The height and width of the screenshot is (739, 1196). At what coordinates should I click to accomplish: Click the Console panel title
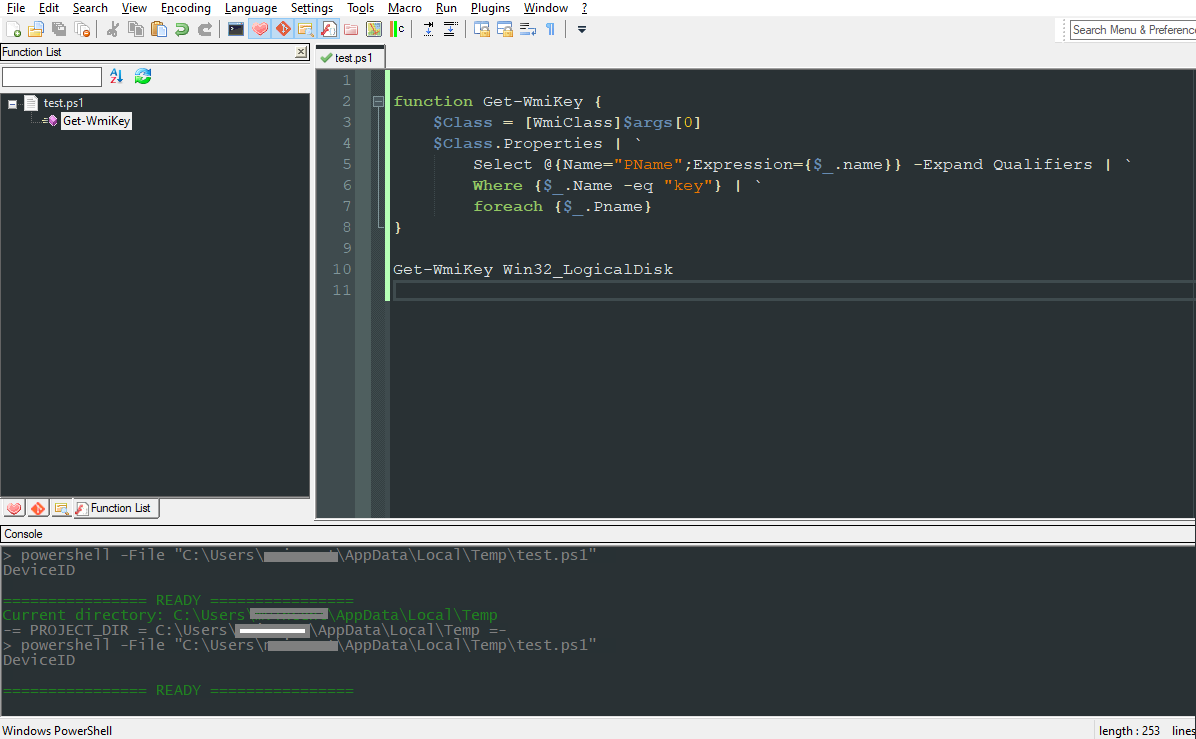(23, 534)
